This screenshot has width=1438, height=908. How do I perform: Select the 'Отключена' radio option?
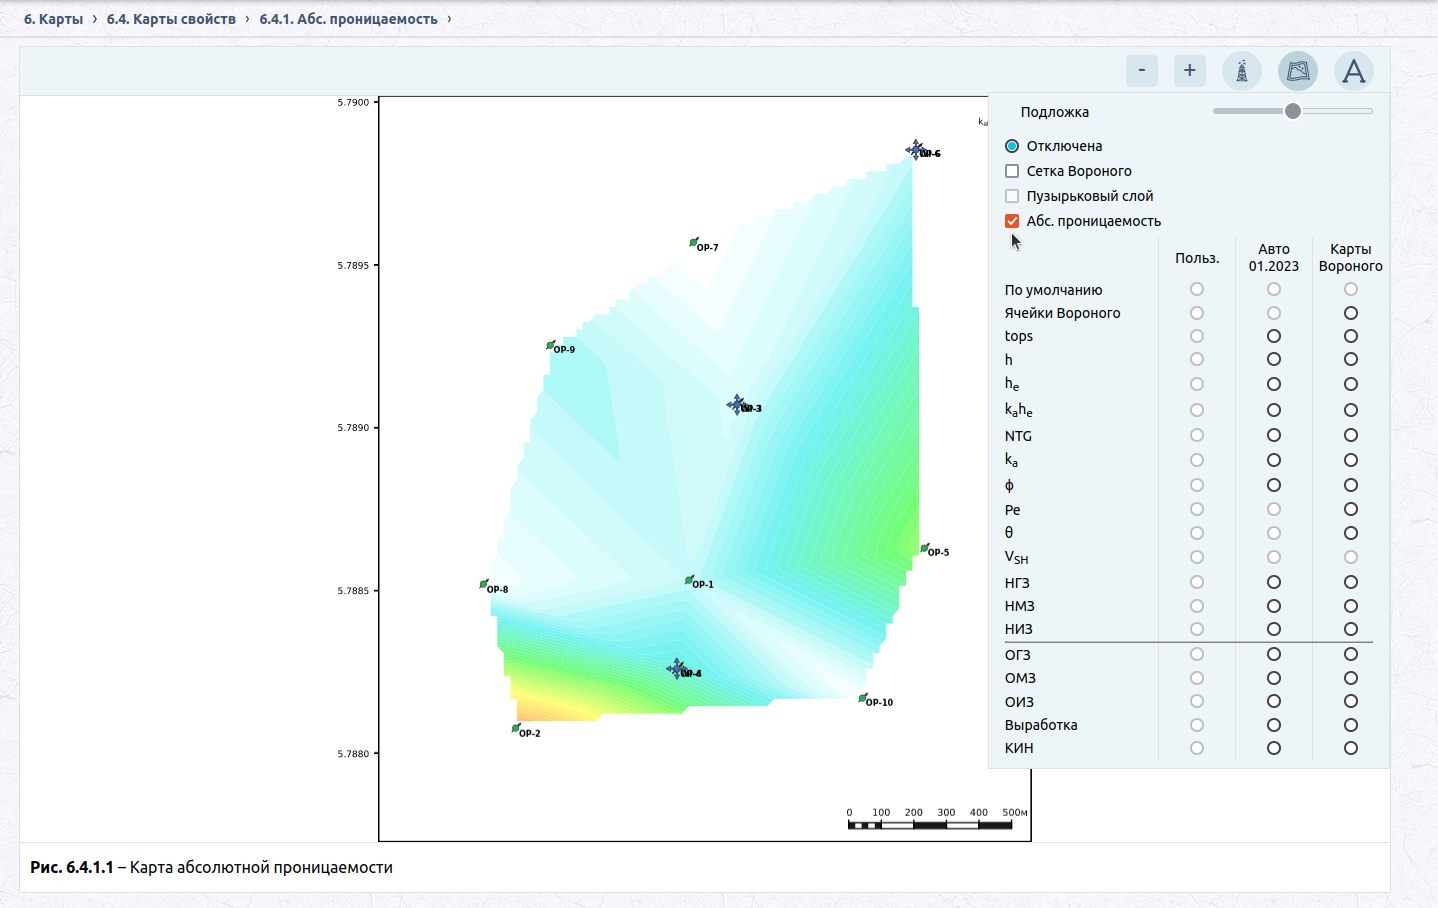[1012, 146]
